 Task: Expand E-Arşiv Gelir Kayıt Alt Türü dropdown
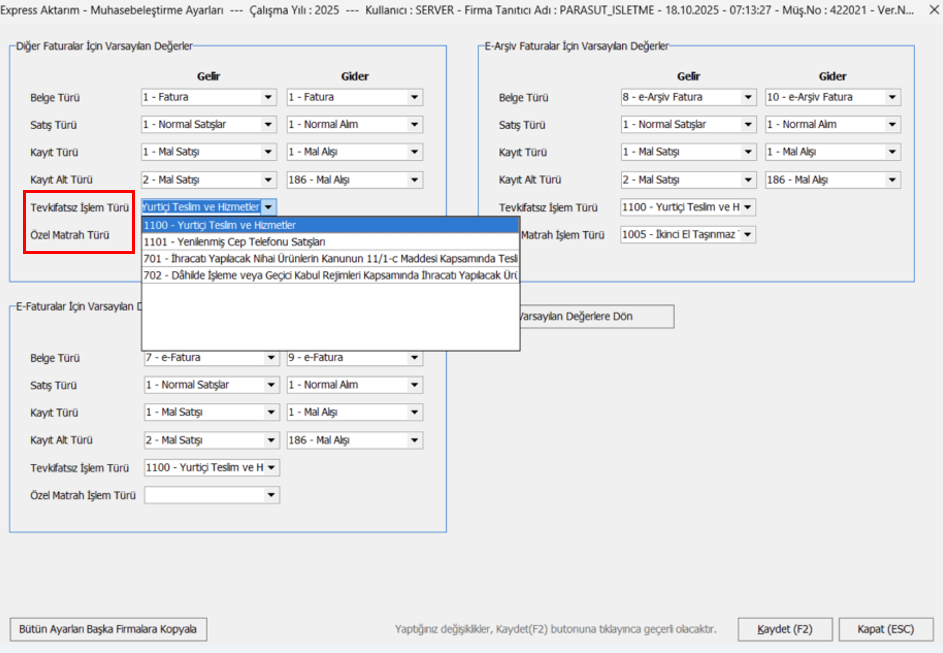point(688,180)
